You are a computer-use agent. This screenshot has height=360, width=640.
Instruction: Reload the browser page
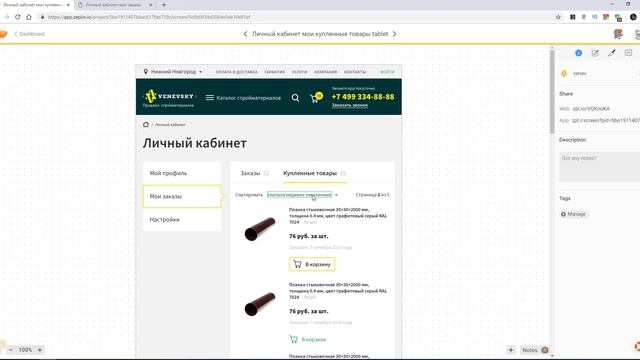pos(18,17)
